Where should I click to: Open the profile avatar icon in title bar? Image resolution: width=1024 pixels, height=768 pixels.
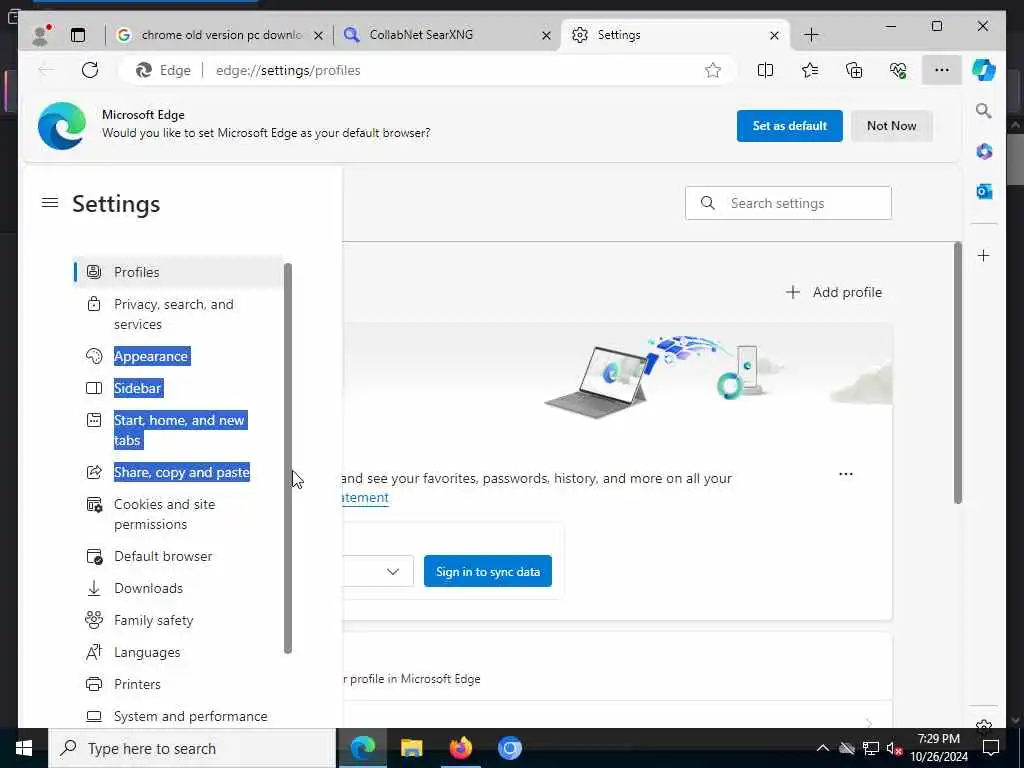[41, 35]
